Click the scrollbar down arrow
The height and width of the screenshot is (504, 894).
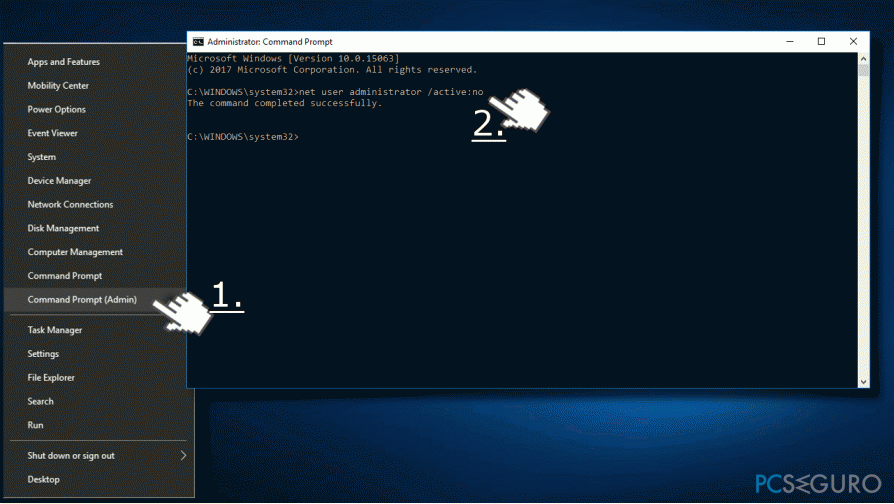863,382
